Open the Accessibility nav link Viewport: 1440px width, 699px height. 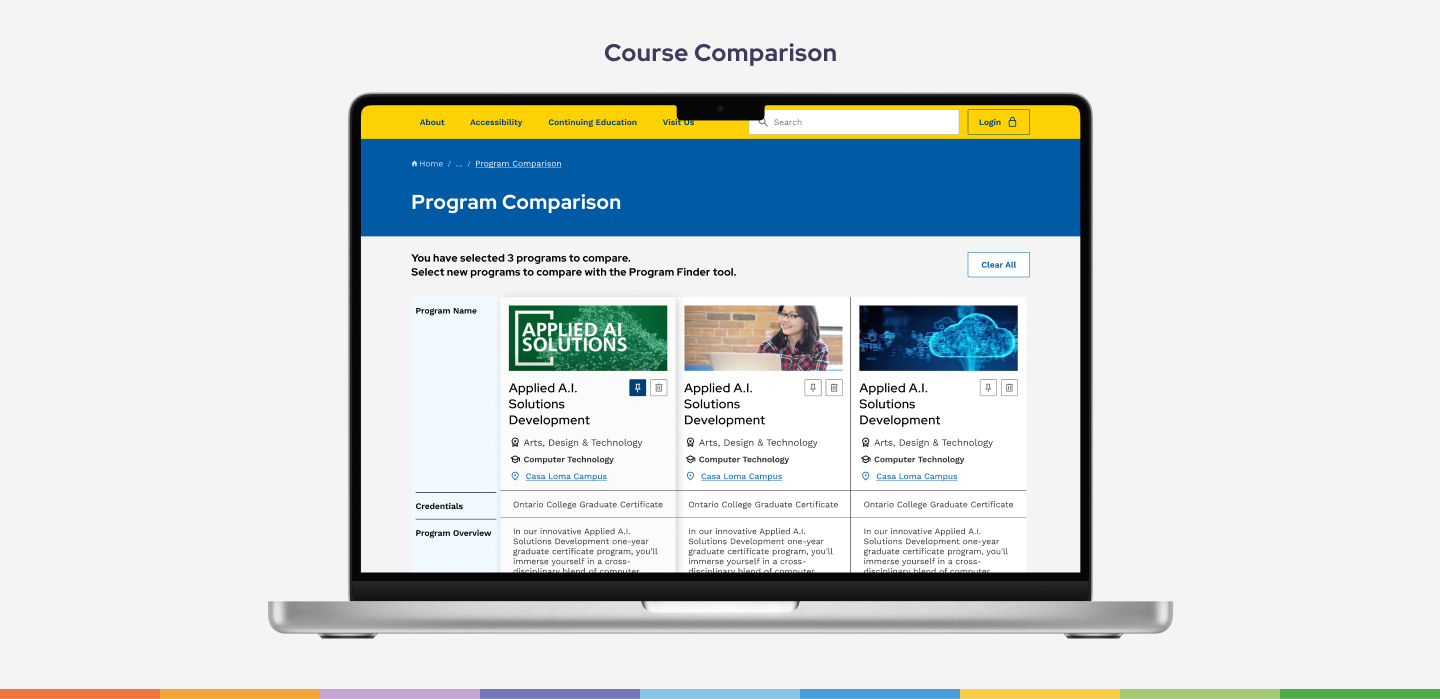[x=496, y=122]
